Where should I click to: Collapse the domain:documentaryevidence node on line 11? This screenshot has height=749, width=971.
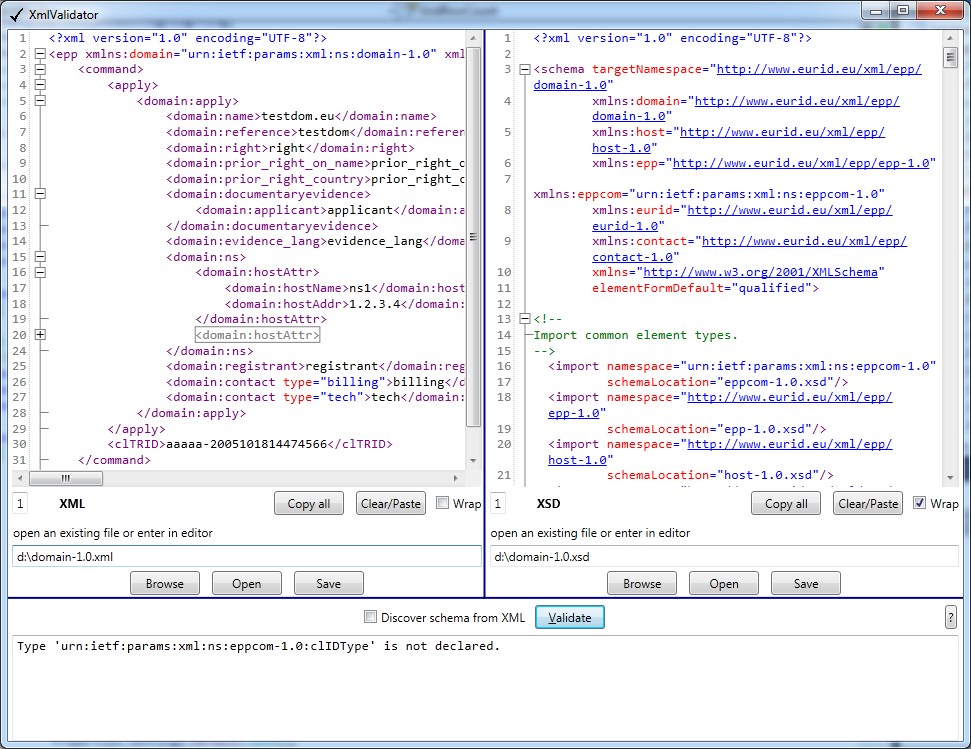pyautogui.click(x=40, y=194)
